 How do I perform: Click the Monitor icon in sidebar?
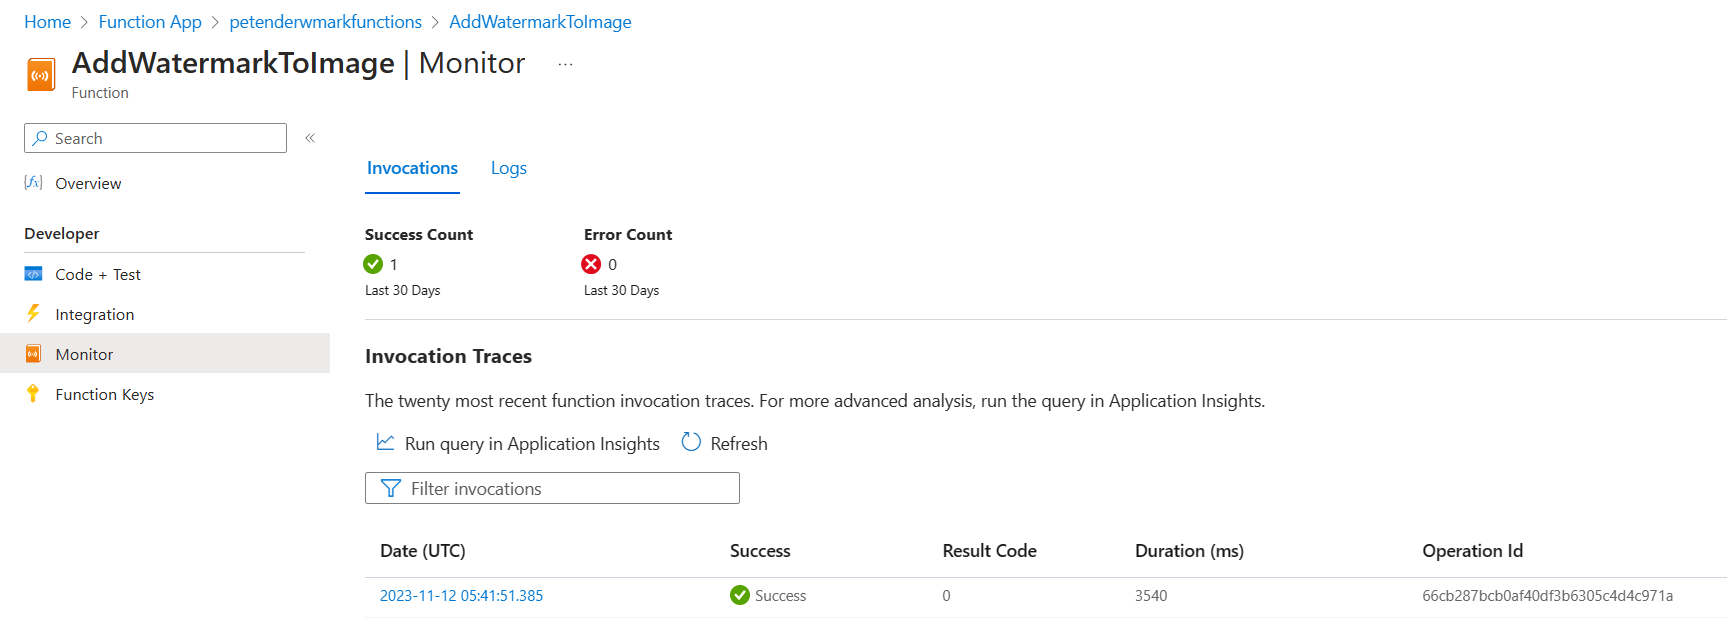pyautogui.click(x=33, y=353)
